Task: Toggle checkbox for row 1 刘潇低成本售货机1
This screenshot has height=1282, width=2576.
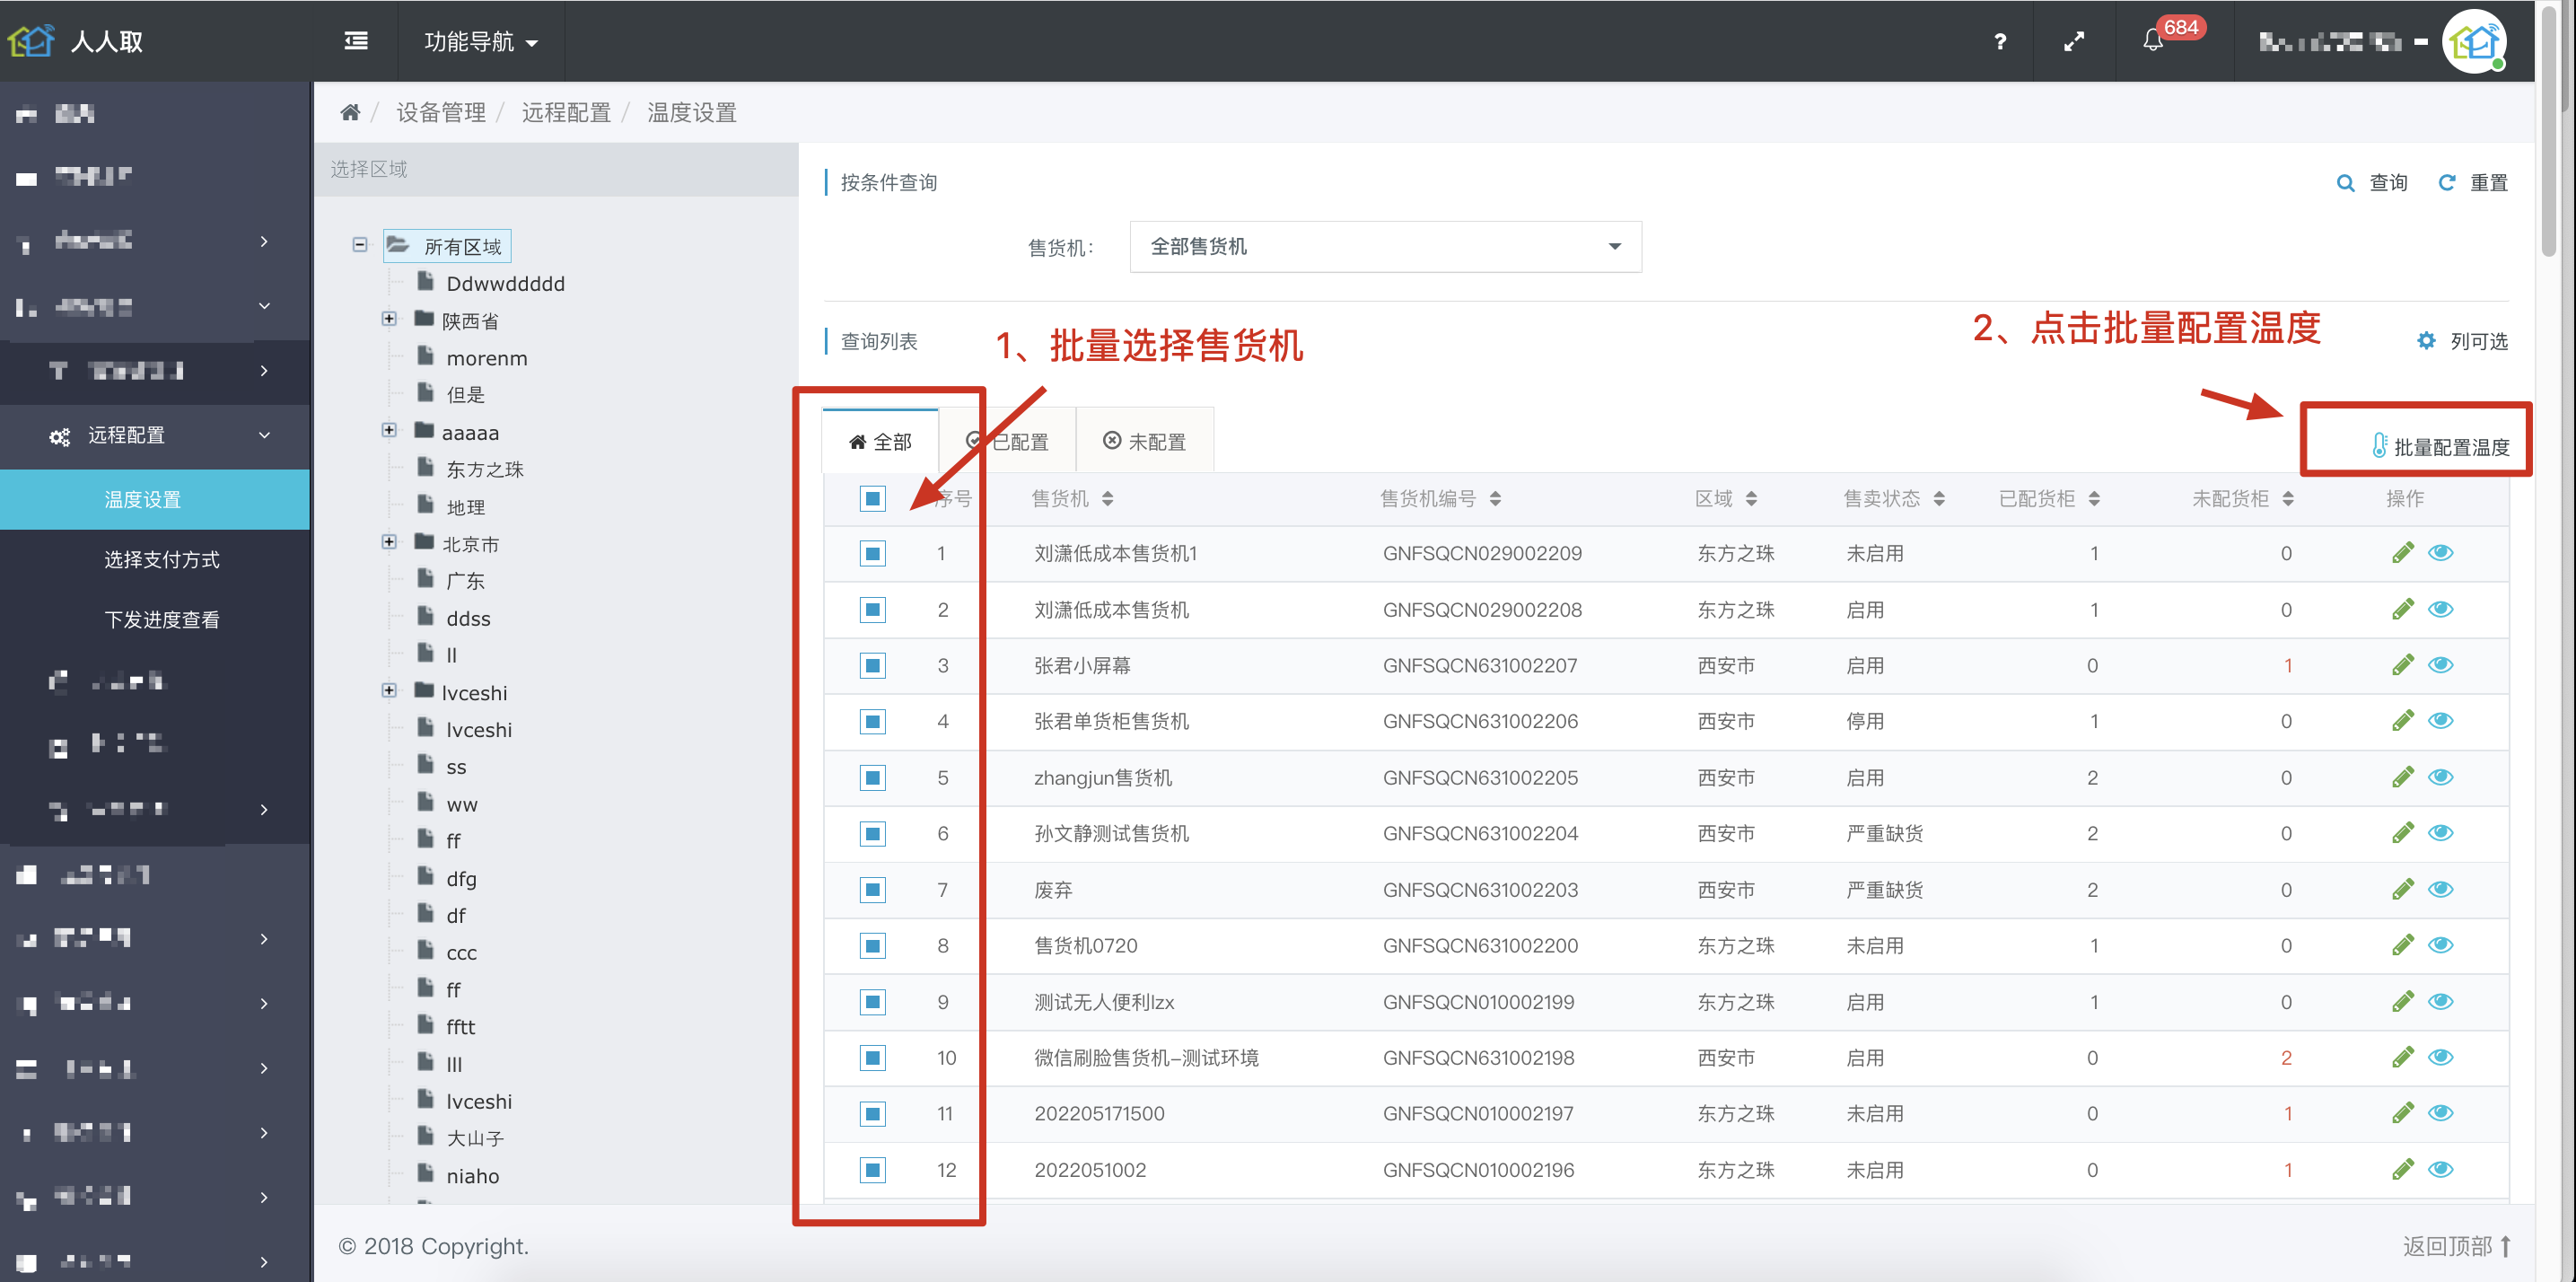Action: (873, 553)
